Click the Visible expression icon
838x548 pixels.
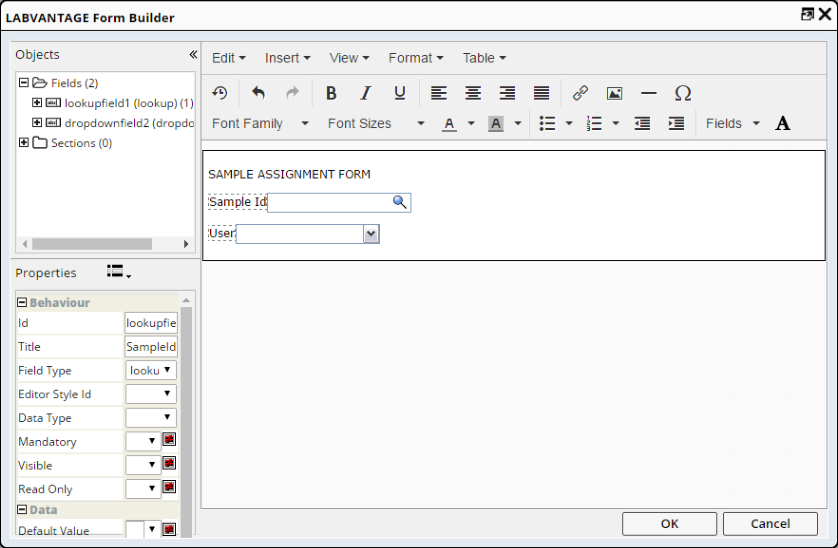point(169,463)
